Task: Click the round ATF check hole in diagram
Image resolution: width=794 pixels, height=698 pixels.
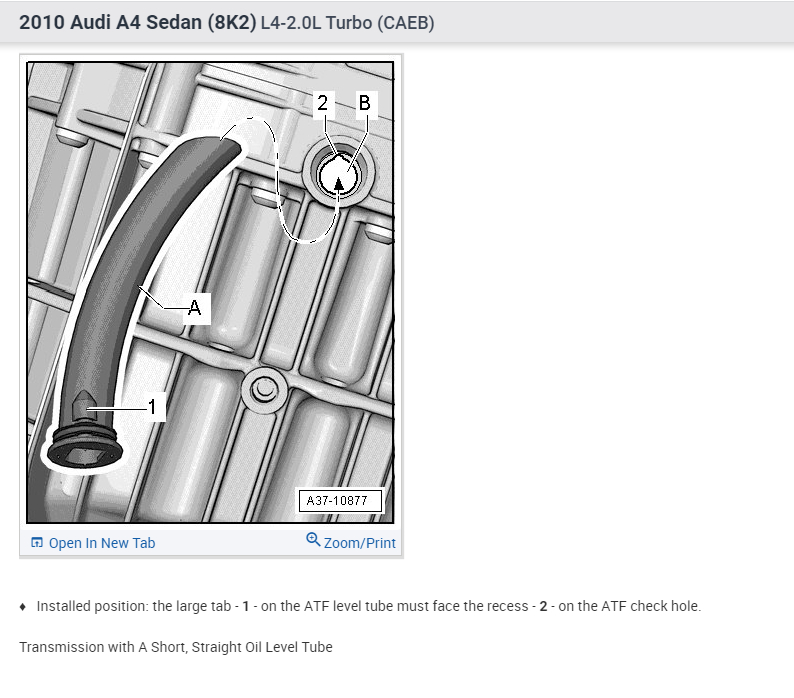Action: coord(339,175)
